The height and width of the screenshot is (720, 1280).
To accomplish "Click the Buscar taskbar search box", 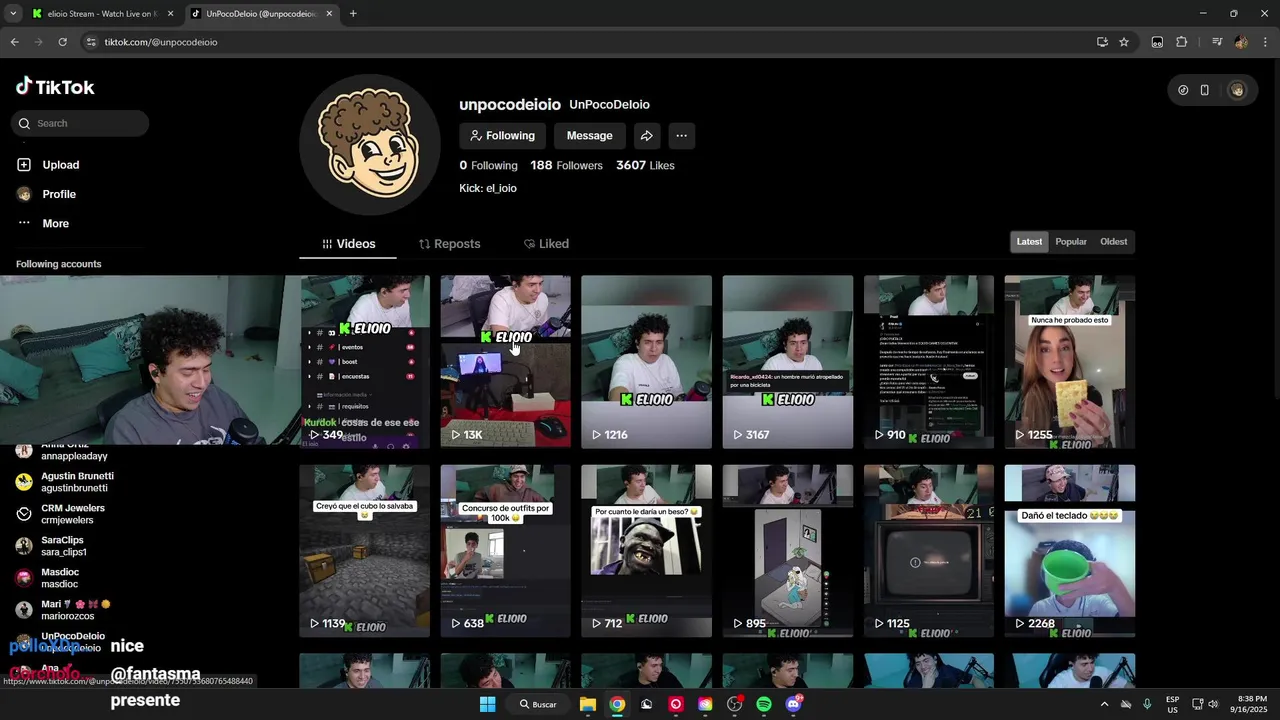I will point(538,704).
